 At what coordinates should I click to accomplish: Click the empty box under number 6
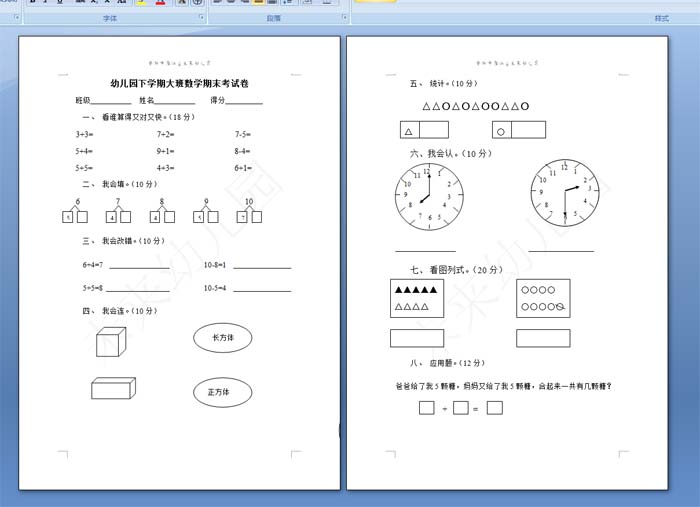pos(82,217)
